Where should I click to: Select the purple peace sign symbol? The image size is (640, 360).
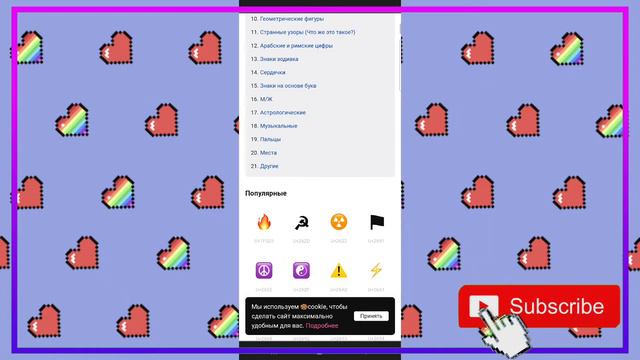[x=264, y=270]
